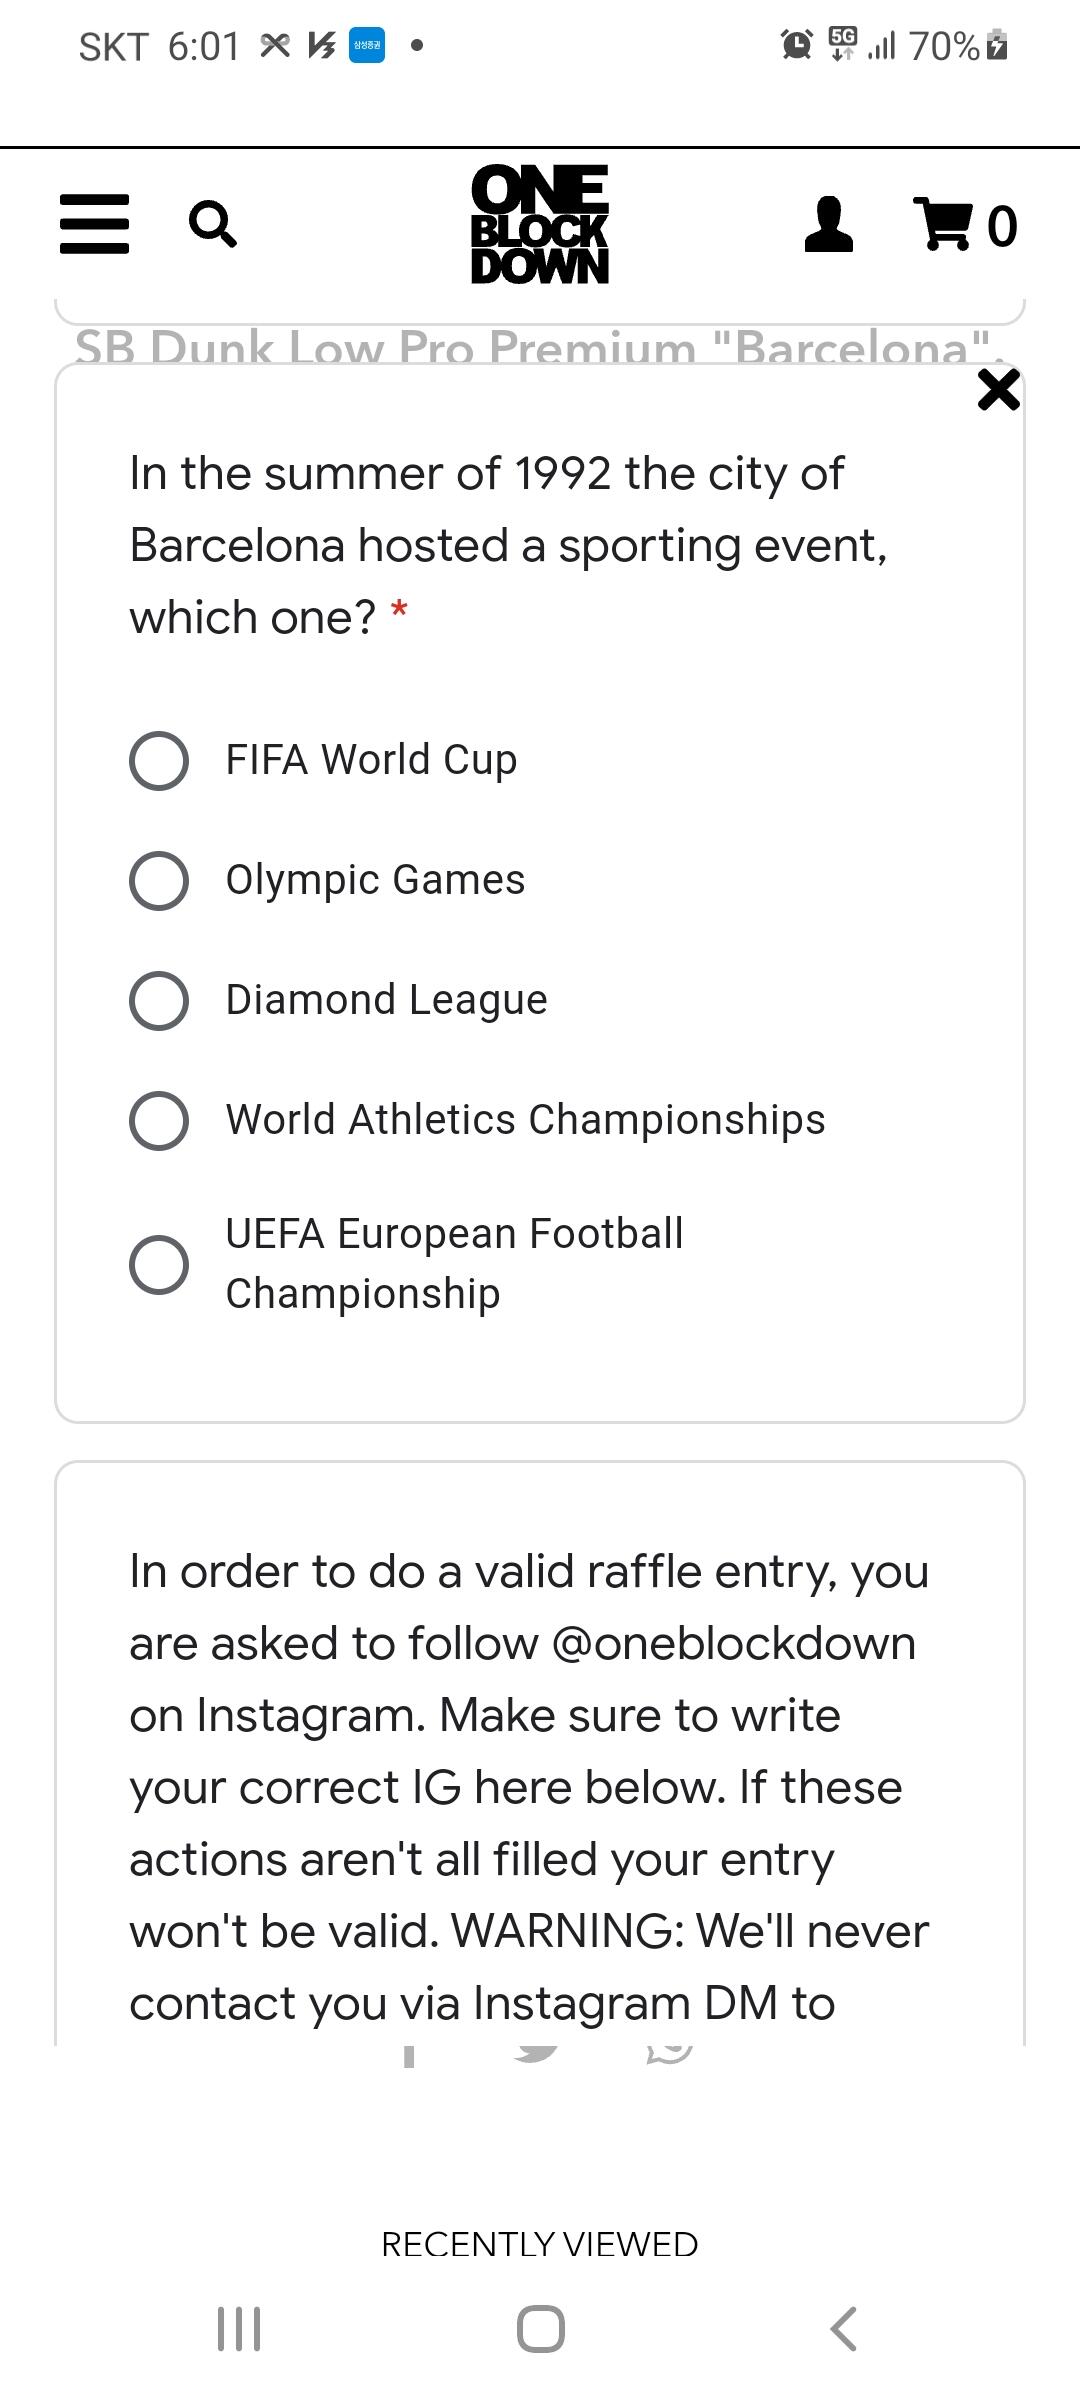Close the raffle question popup

pos(998,390)
